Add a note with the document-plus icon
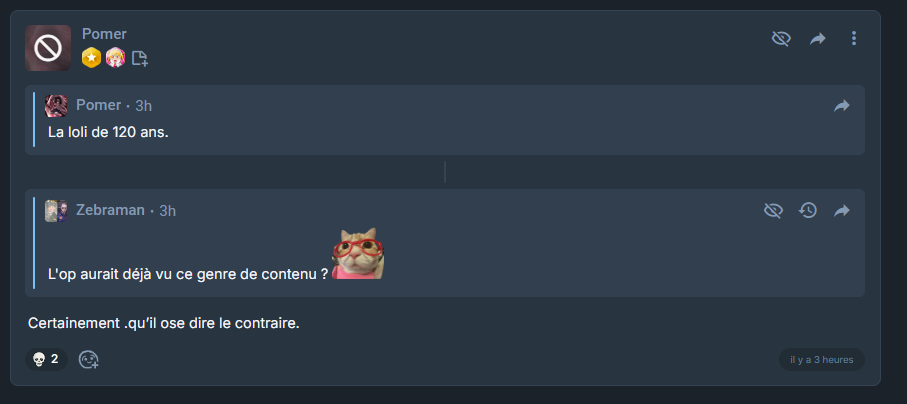 (139, 58)
